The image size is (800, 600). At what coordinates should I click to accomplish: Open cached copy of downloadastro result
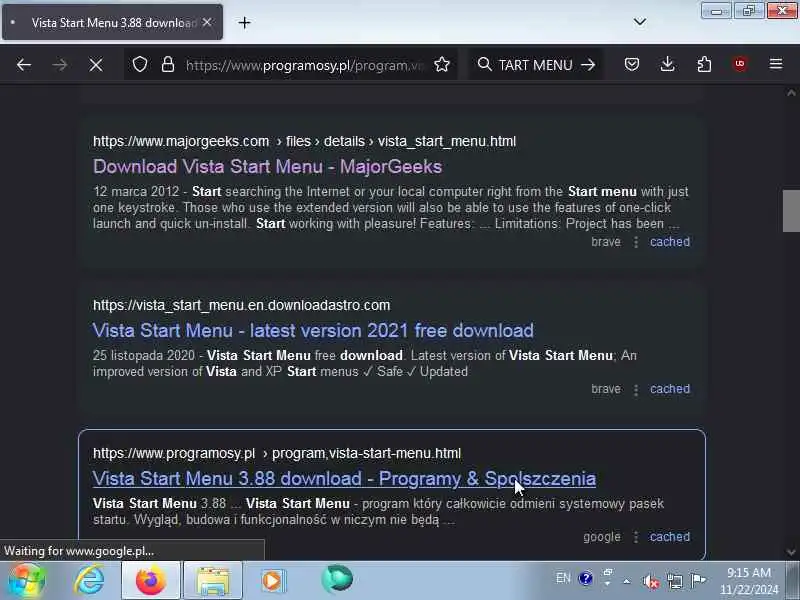tap(669, 389)
